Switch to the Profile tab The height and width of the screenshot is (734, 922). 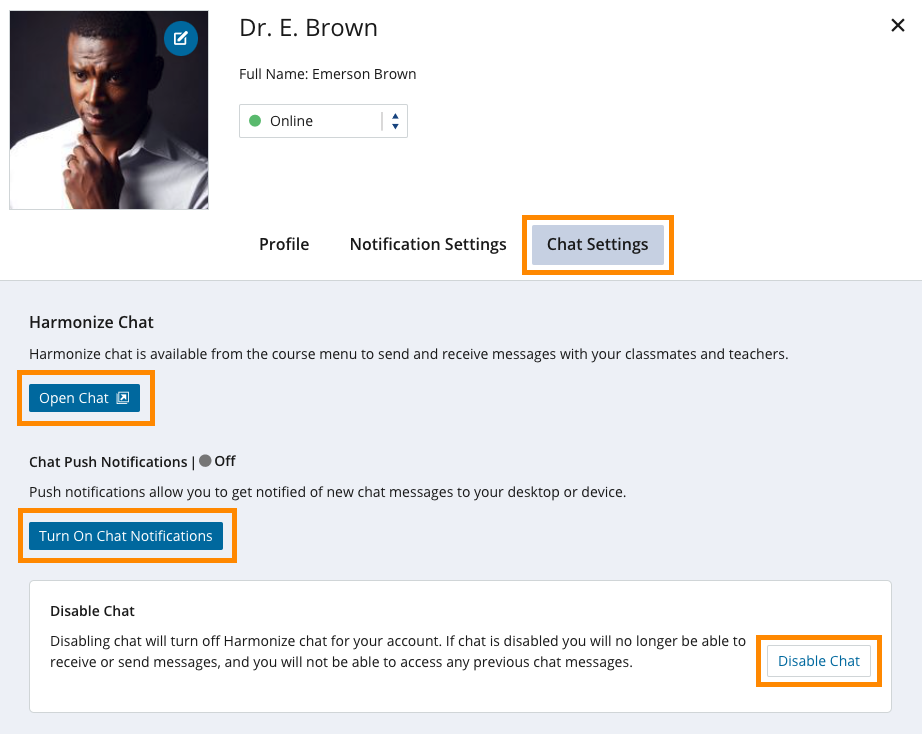pyautogui.click(x=283, y=244)
